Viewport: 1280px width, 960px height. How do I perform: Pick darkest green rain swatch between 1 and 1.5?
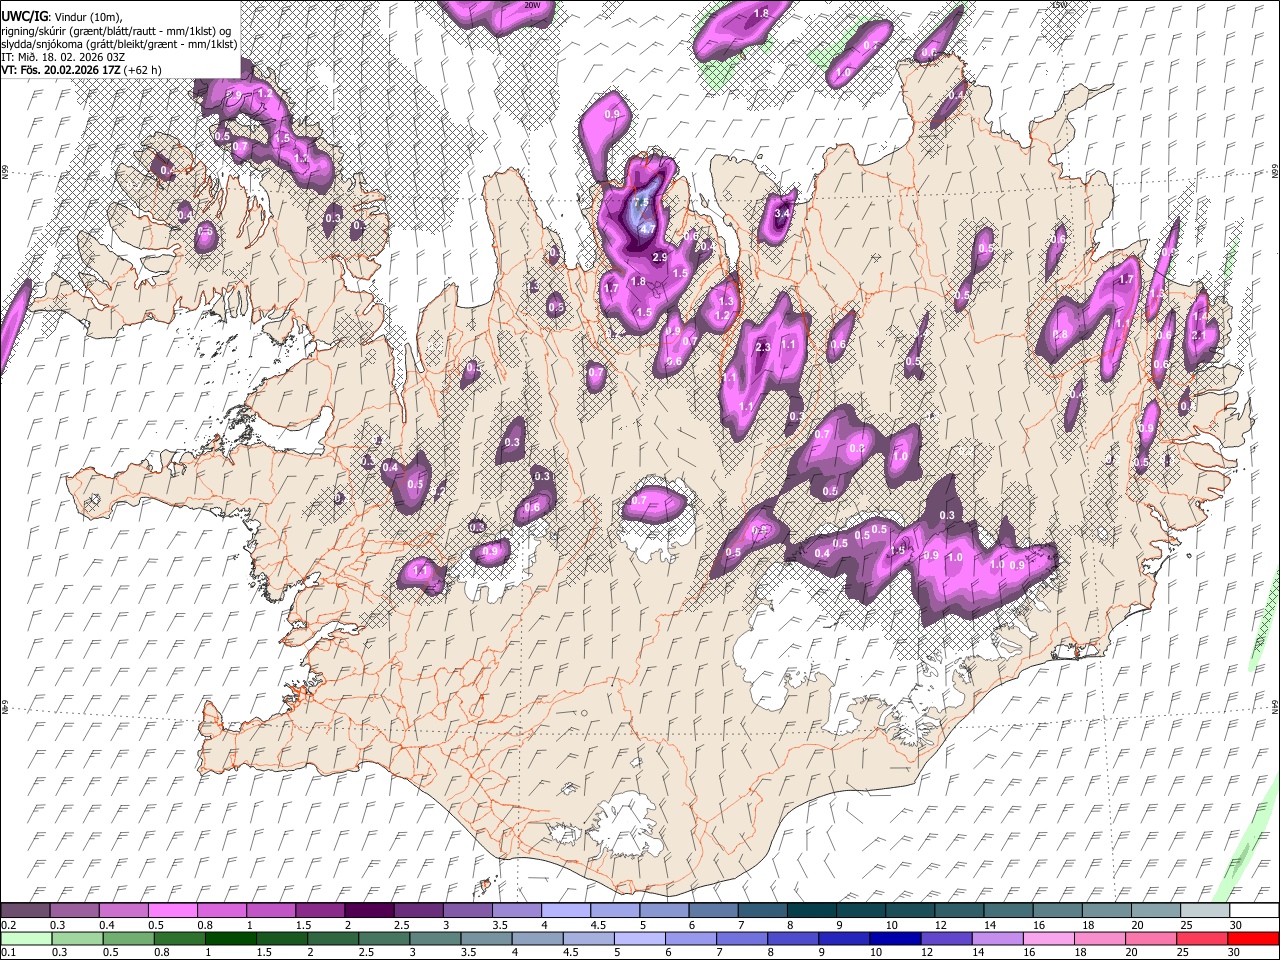230,939
